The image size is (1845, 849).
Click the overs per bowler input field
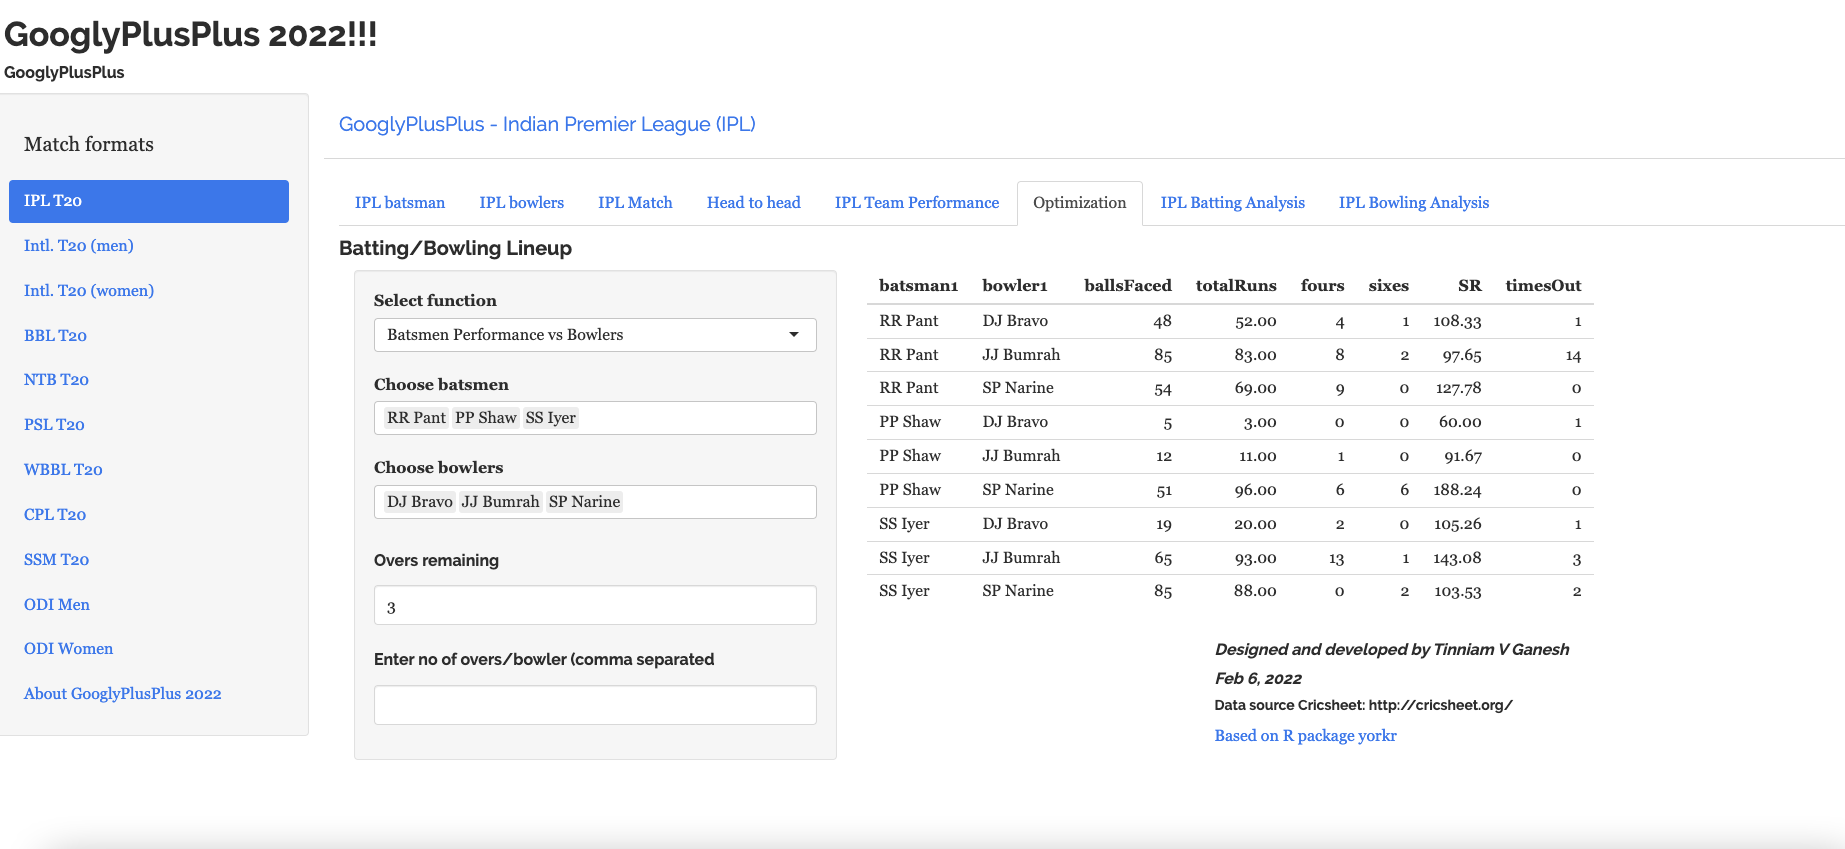click(x=594, y=705)
